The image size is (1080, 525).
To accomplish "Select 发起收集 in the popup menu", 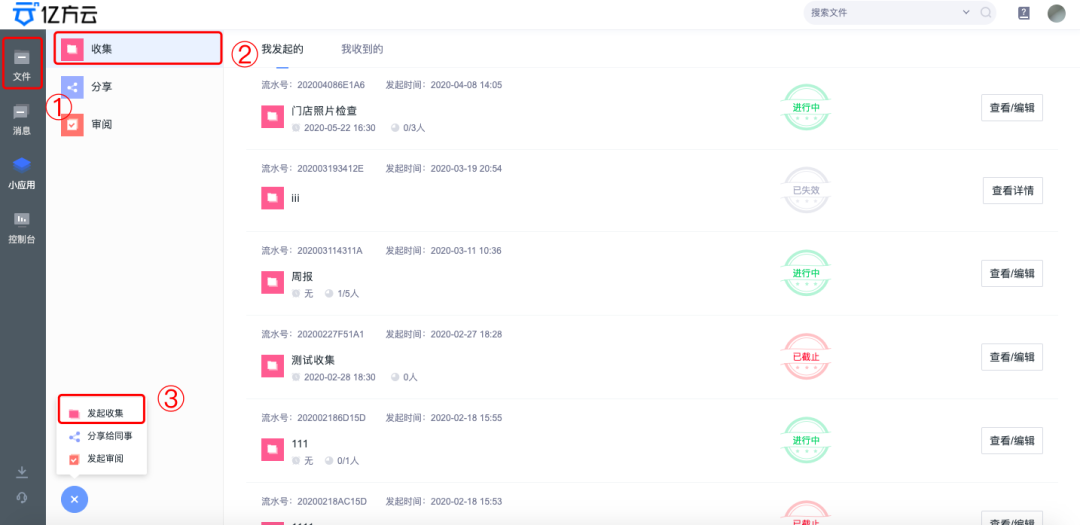I will tap(104, 412).
